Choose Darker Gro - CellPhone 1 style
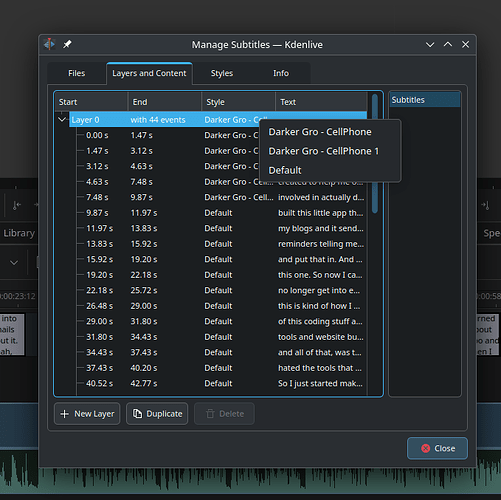This screenshot has width=501, height=500. (323, 151)
